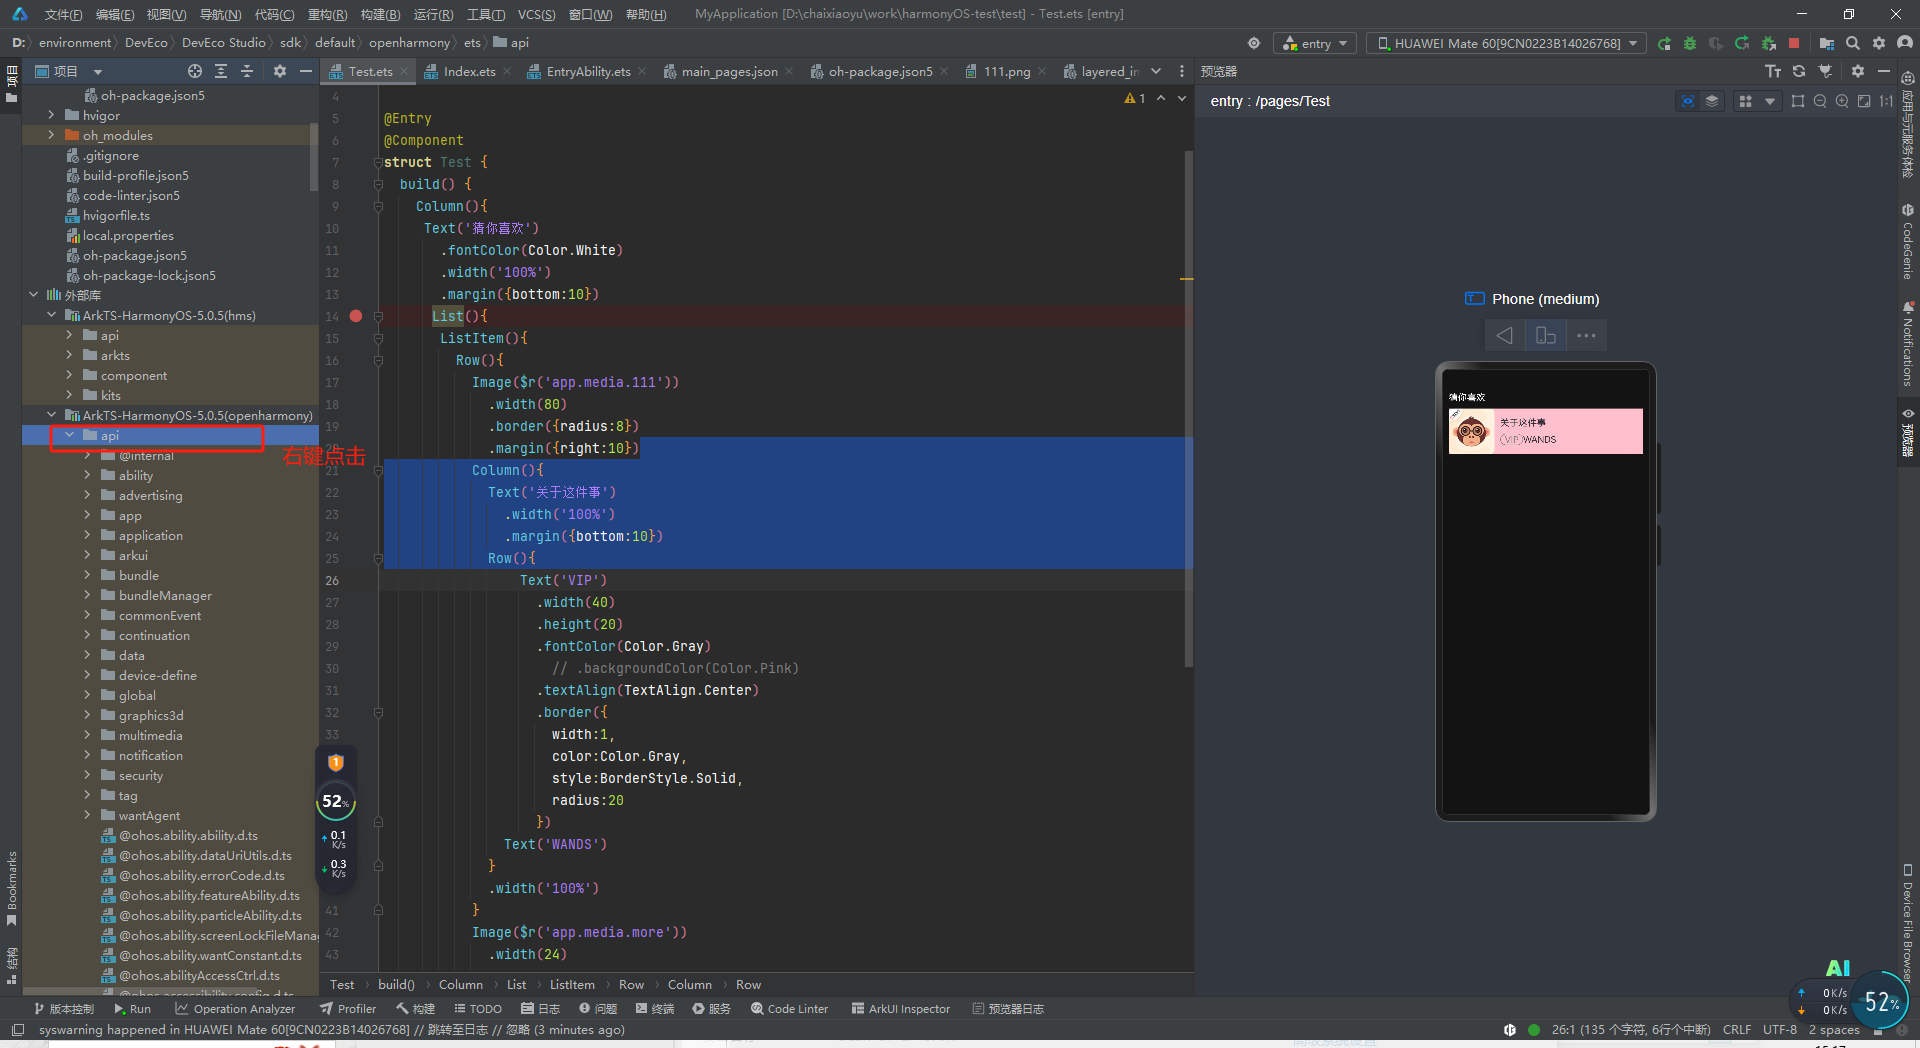Viewport: 1920px width, 1048px height.
Task: Click the red Stop square icon
Action: coord(1794,43)
